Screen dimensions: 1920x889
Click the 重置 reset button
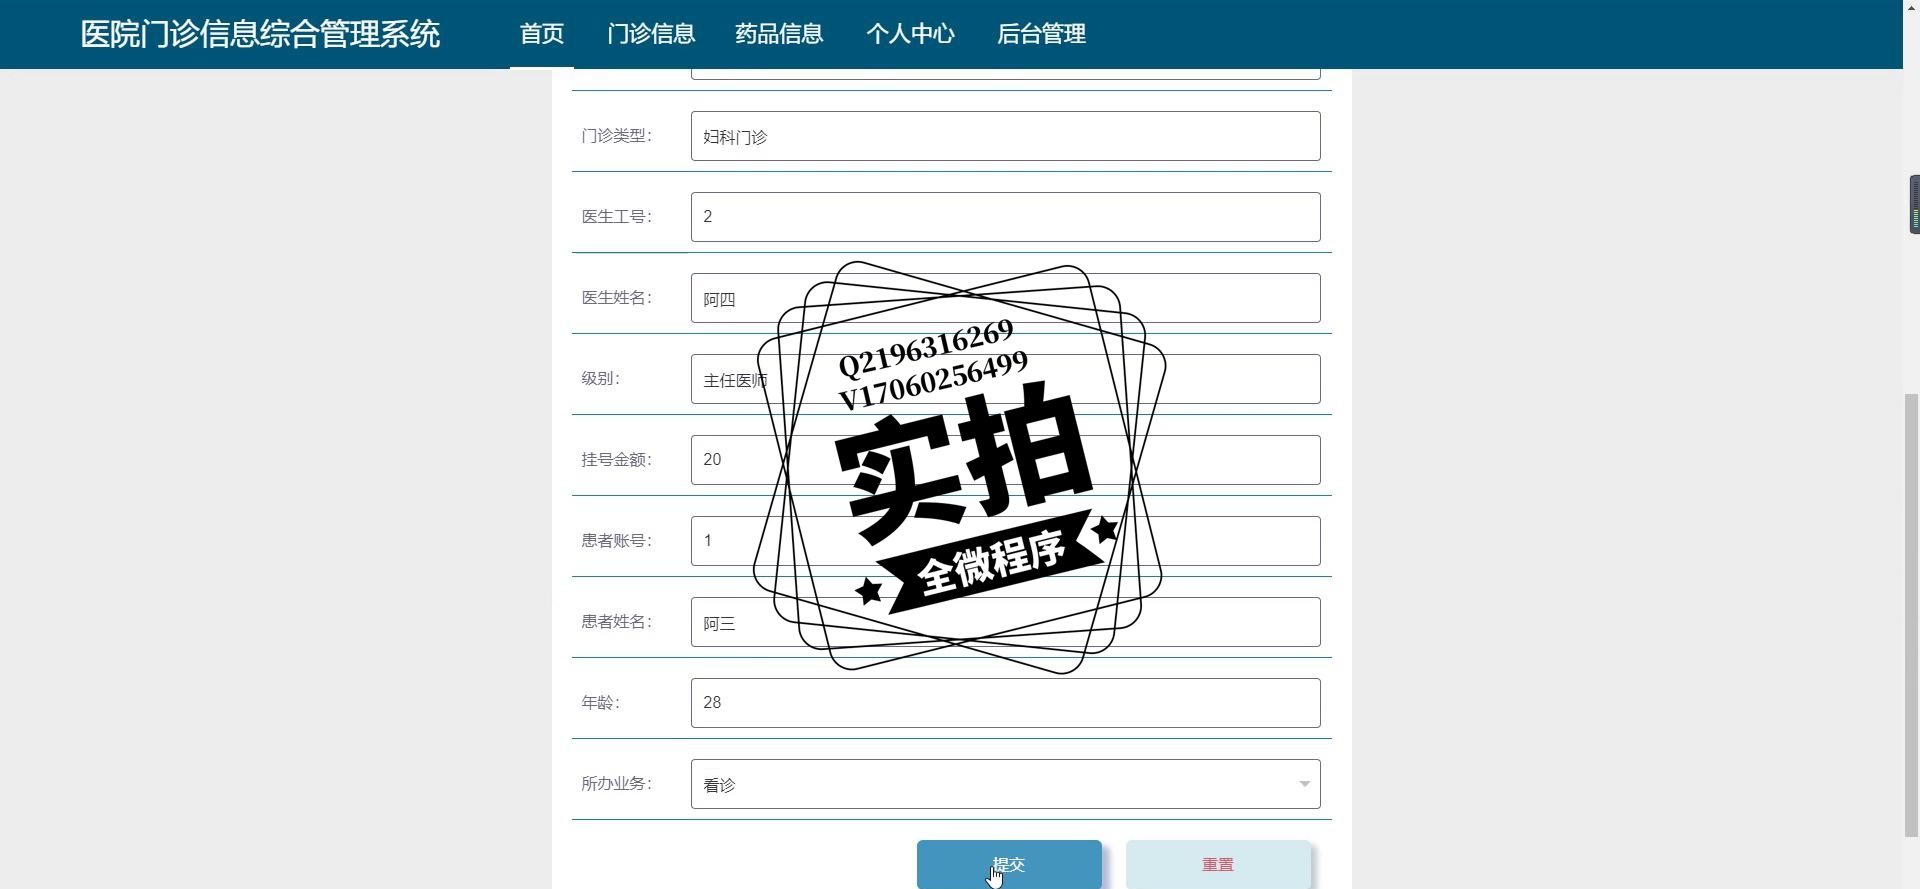1218,864
